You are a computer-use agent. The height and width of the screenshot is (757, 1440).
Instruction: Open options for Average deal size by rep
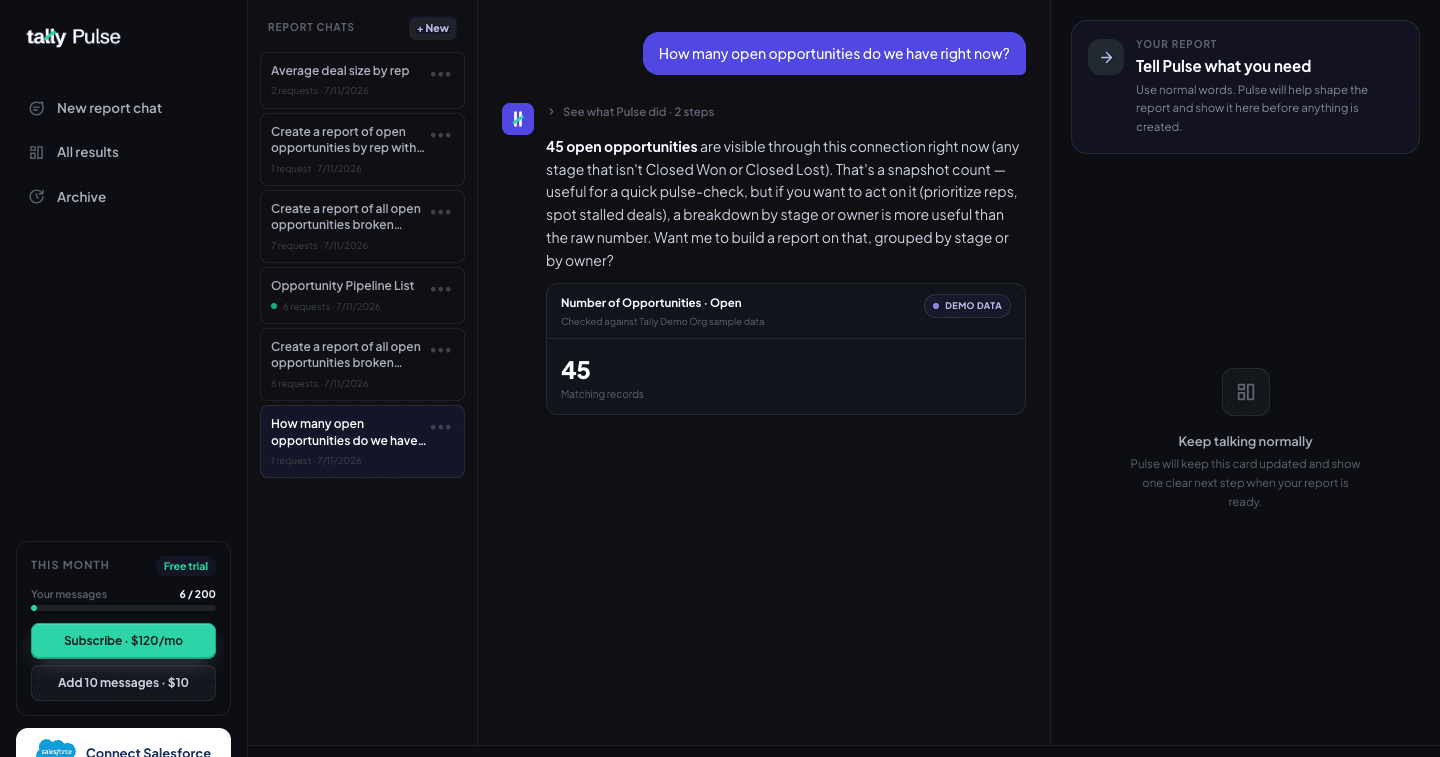tap(441, 74)
